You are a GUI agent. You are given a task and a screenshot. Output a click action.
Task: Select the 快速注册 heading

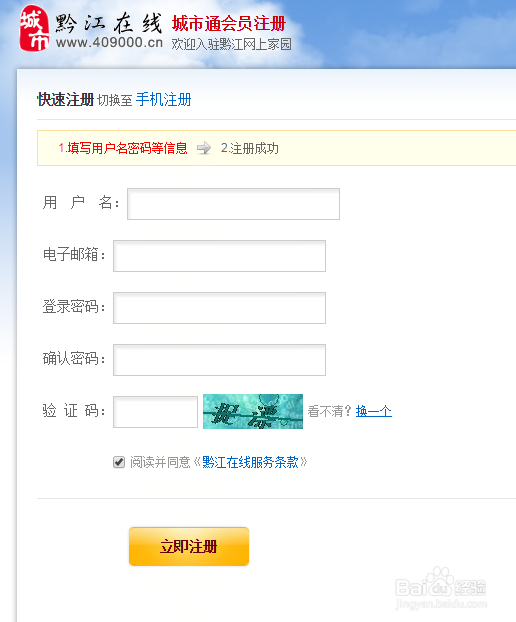point(65,100)
